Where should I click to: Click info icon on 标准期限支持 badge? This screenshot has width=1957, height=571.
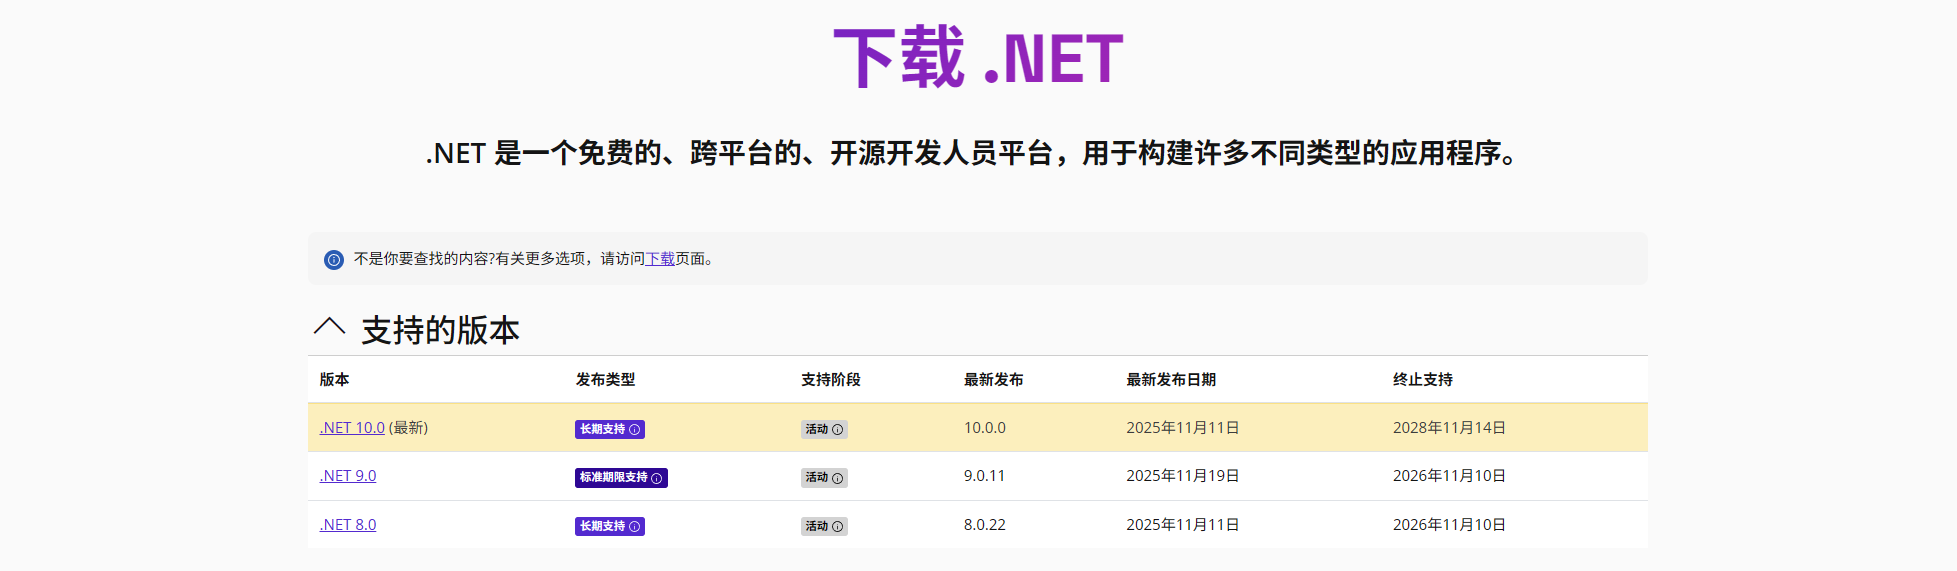point(657,479)
